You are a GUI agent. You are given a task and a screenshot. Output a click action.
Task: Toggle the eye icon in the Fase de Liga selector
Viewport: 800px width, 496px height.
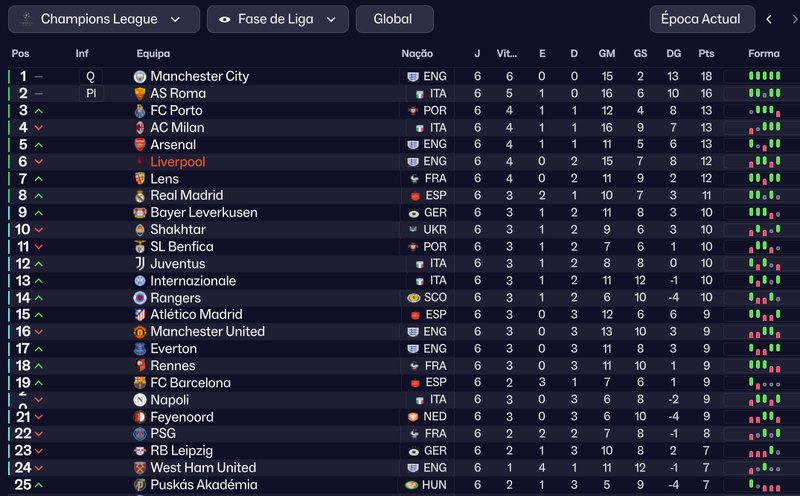pos(224,19)
